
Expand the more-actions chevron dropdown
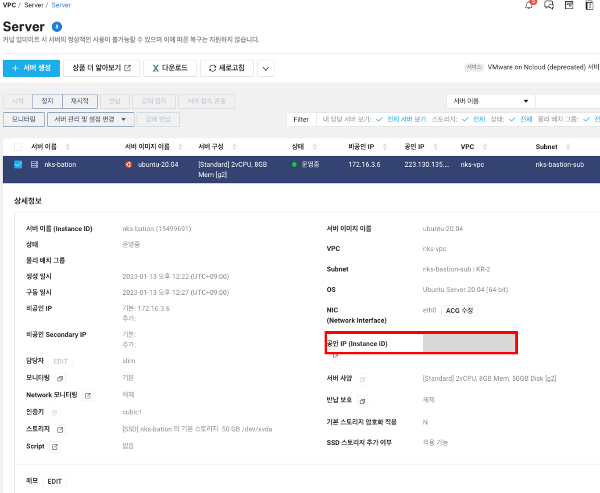click(266, 69)
